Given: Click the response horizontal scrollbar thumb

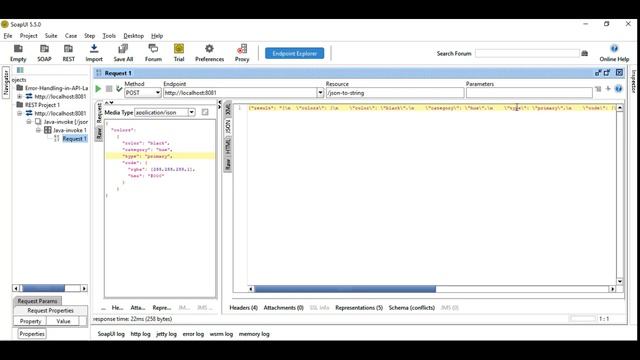Looking at the screenshot, I should [x=345, y=289].
